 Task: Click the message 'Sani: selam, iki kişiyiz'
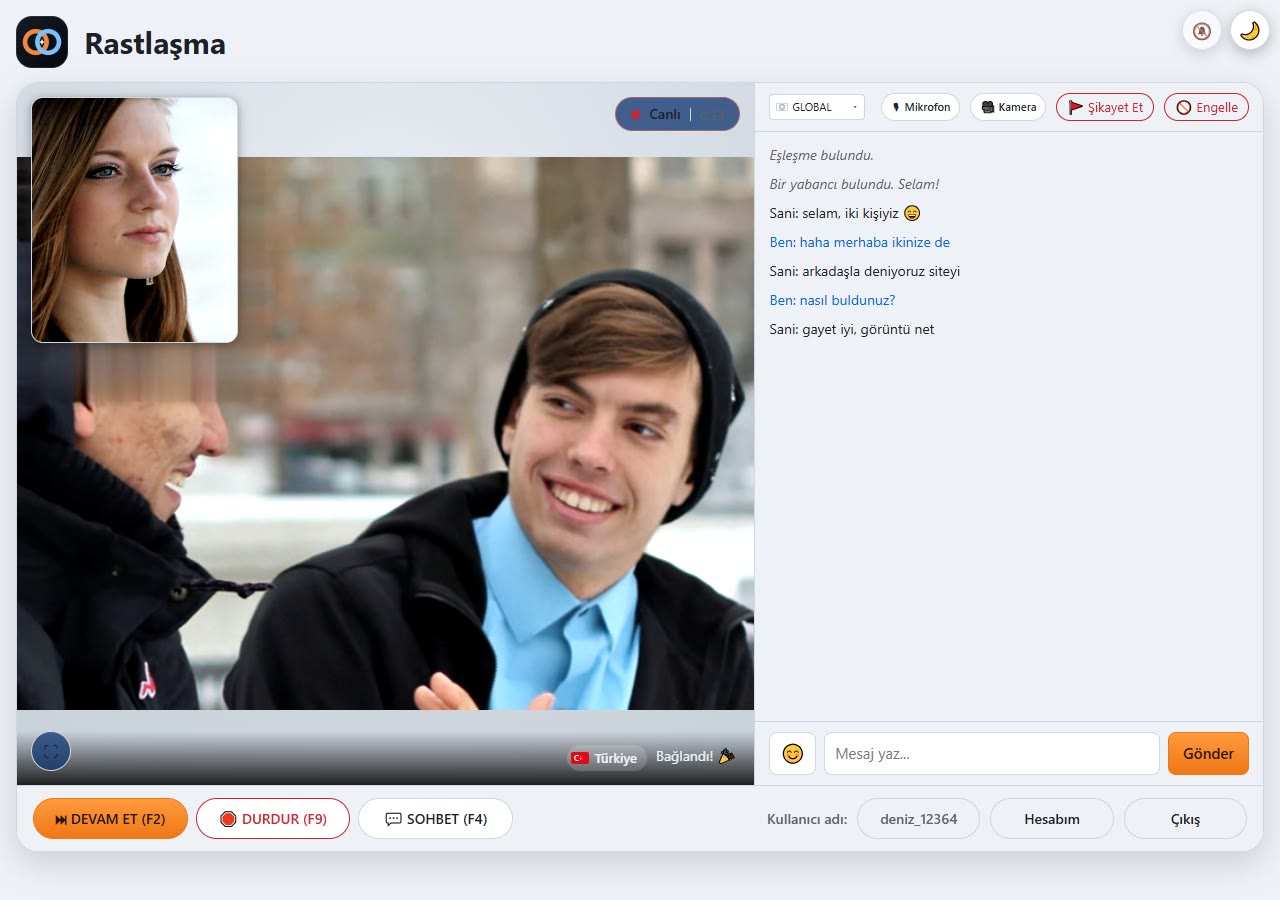[x=845, y=213]
